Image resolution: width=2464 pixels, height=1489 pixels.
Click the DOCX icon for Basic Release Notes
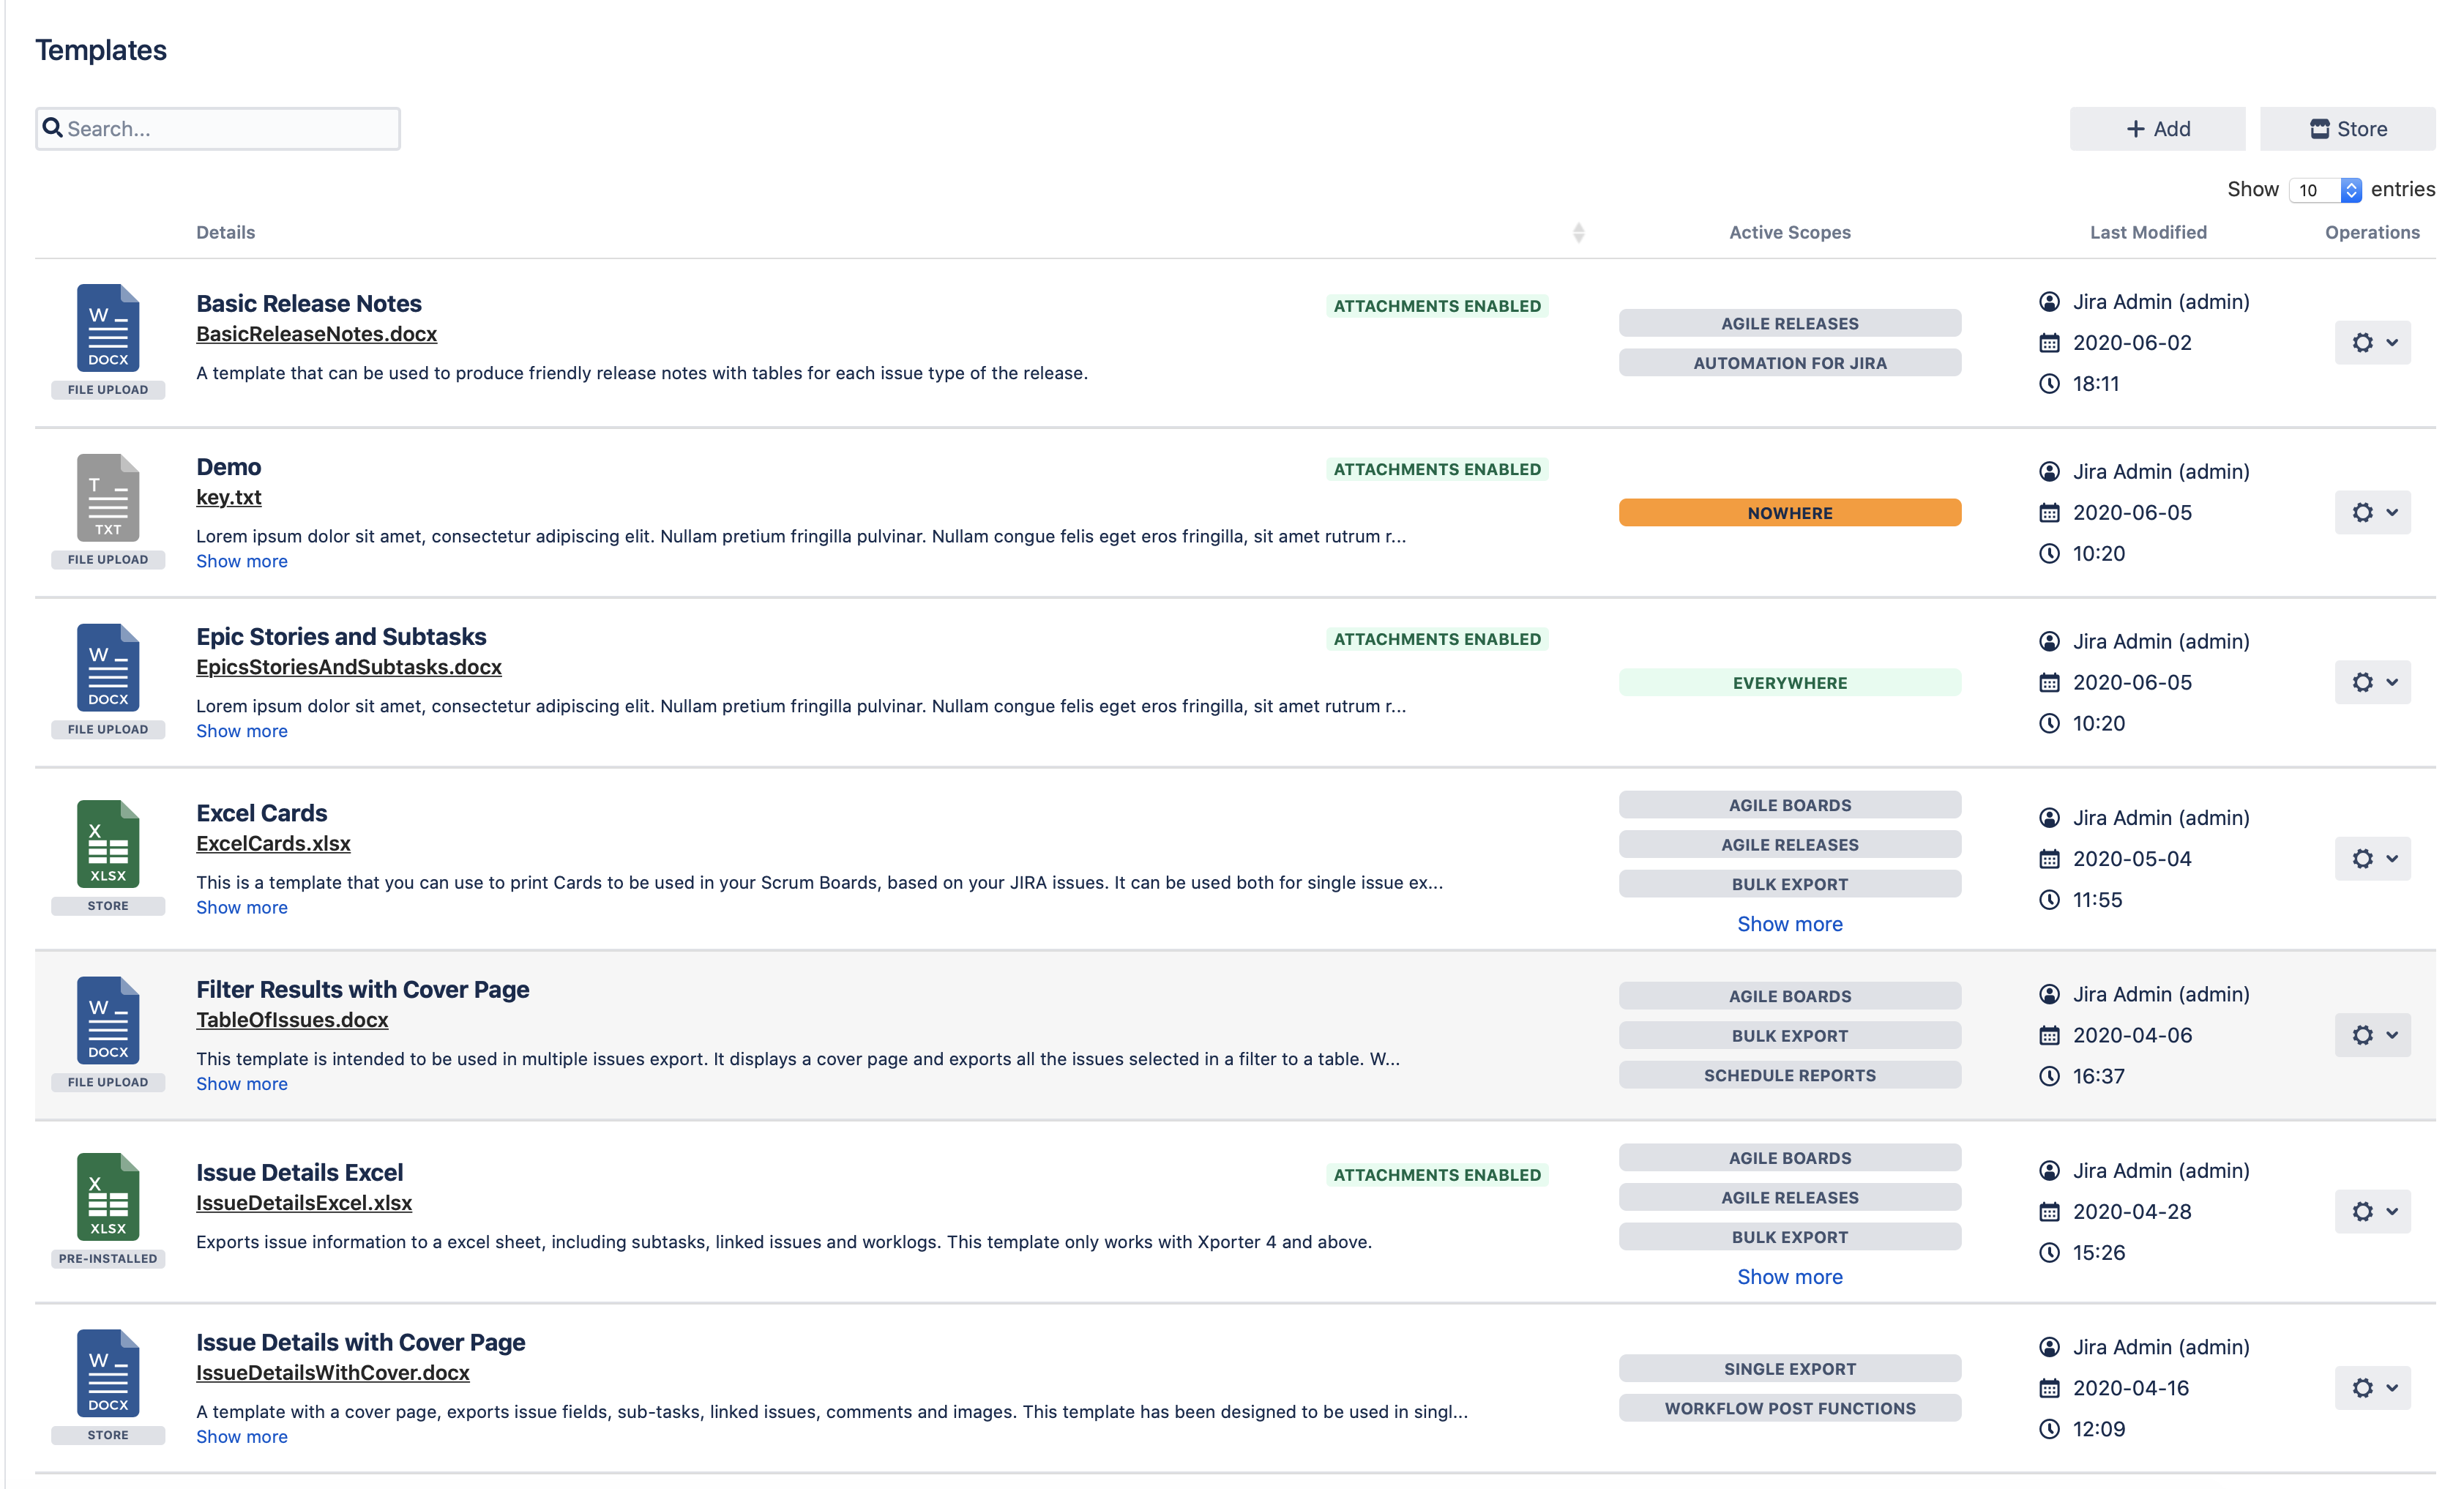(x=108, y=328)
